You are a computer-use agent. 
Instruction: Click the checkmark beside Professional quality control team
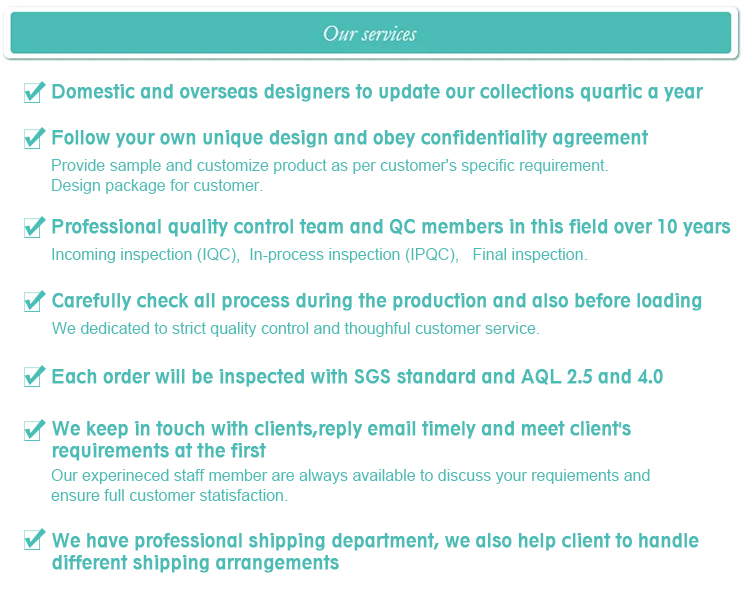(34, 227)
